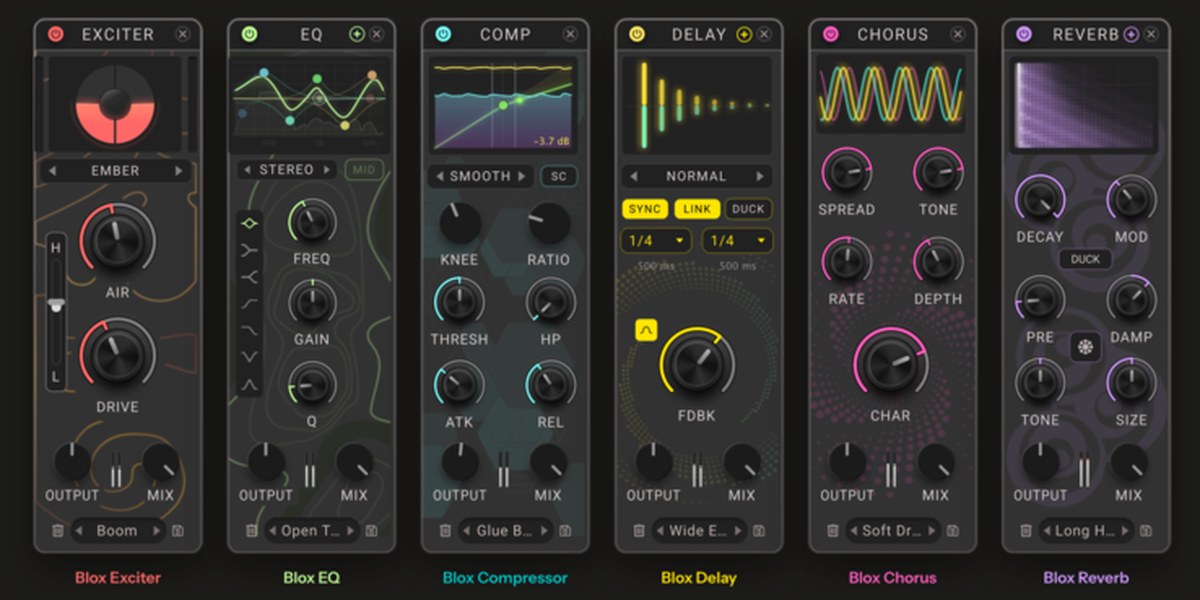Save the Exciter preset next to Boom

pyautogui.click(x=177, y=531)
